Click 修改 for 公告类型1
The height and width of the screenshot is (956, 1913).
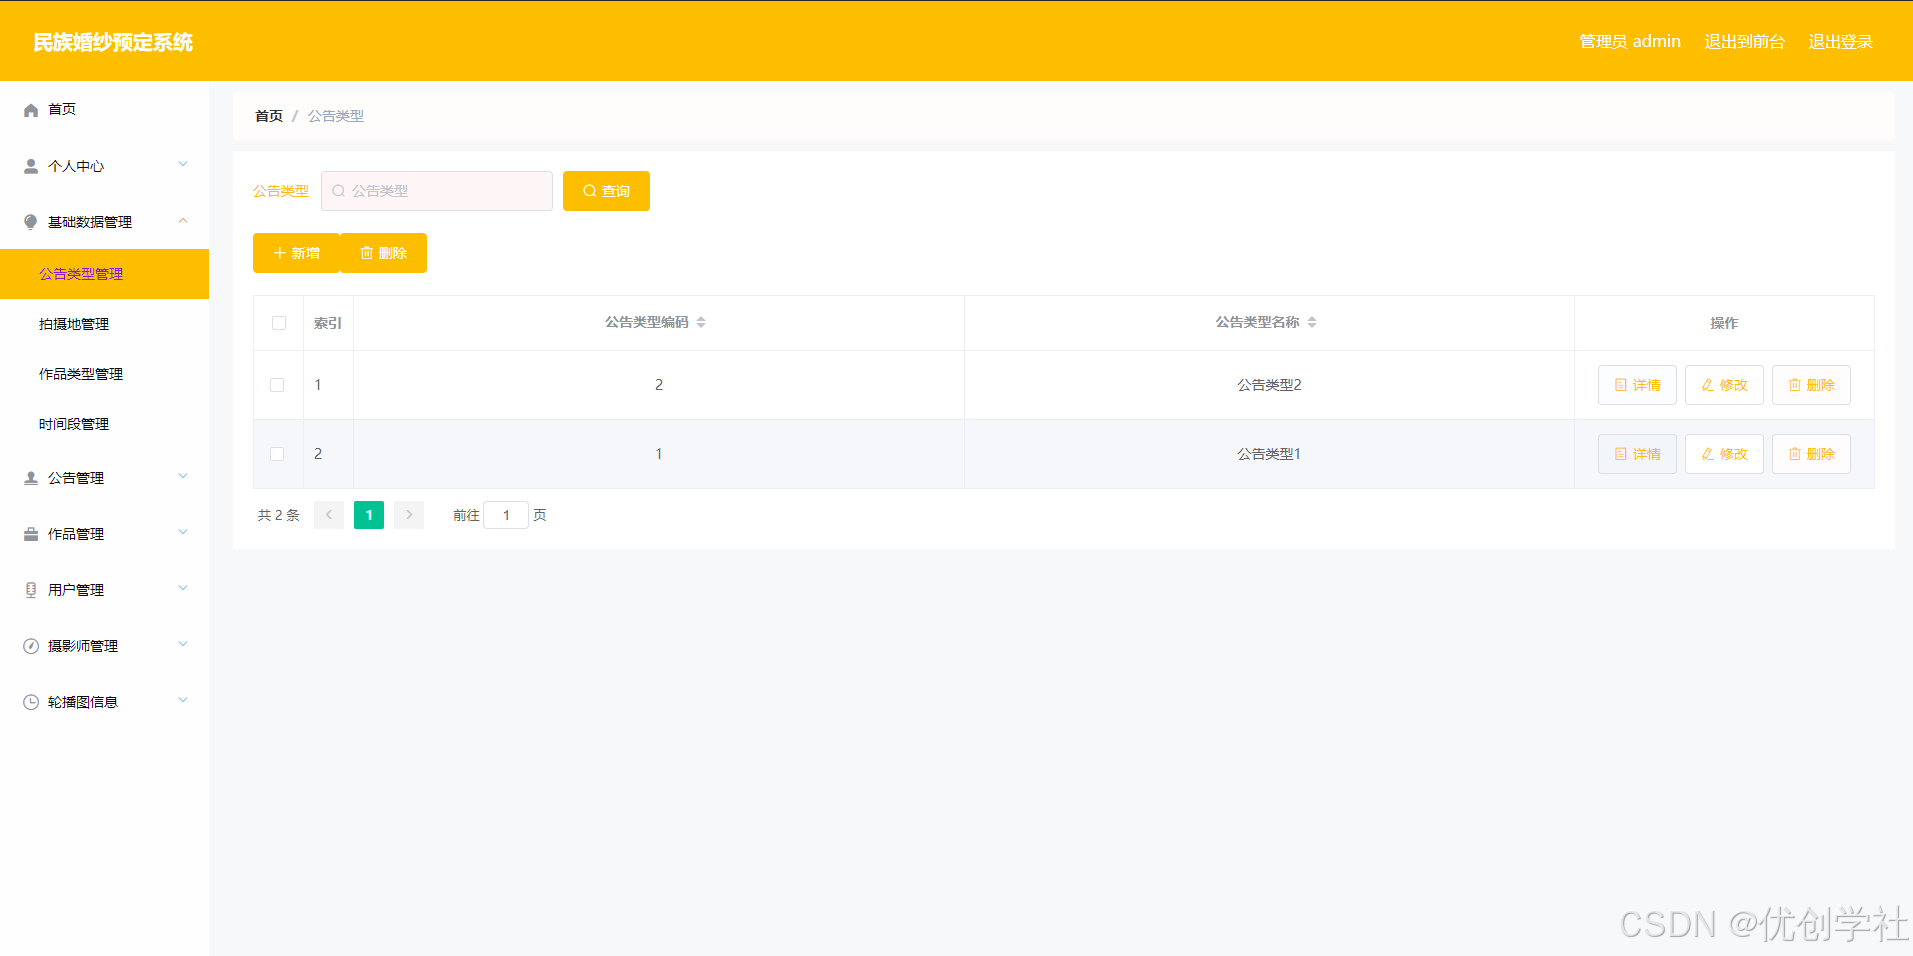click(x=1724, y=454)
